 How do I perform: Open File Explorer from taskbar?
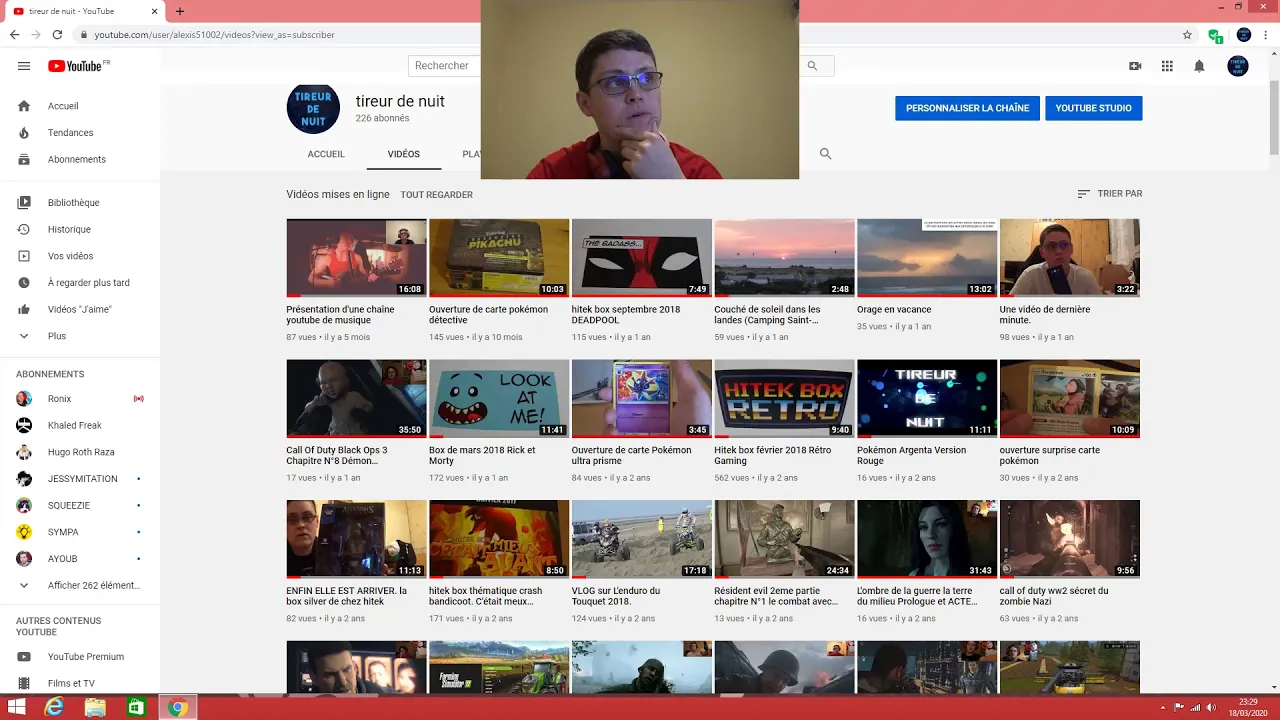[x=95, y=707]
